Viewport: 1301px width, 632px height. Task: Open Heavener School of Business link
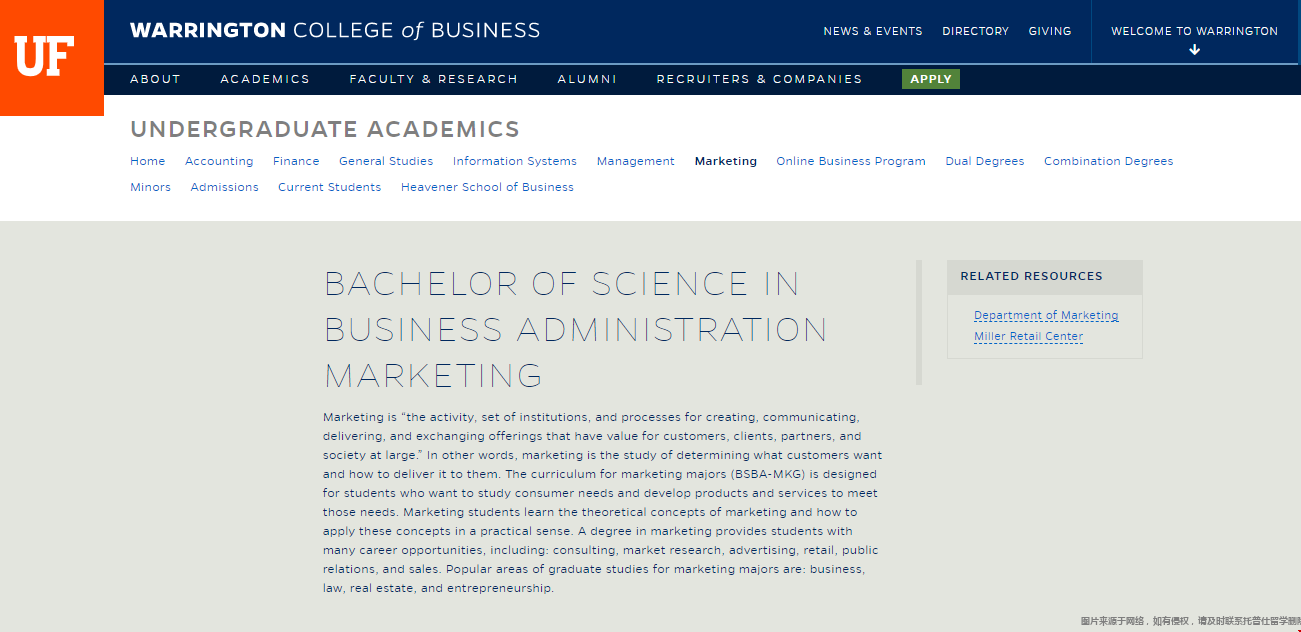tap(487, 187)
